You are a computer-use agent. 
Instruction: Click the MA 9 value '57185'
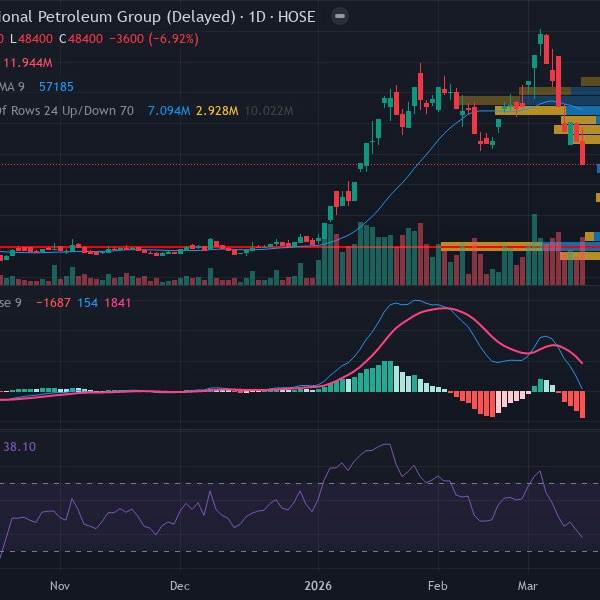point(56,87)
